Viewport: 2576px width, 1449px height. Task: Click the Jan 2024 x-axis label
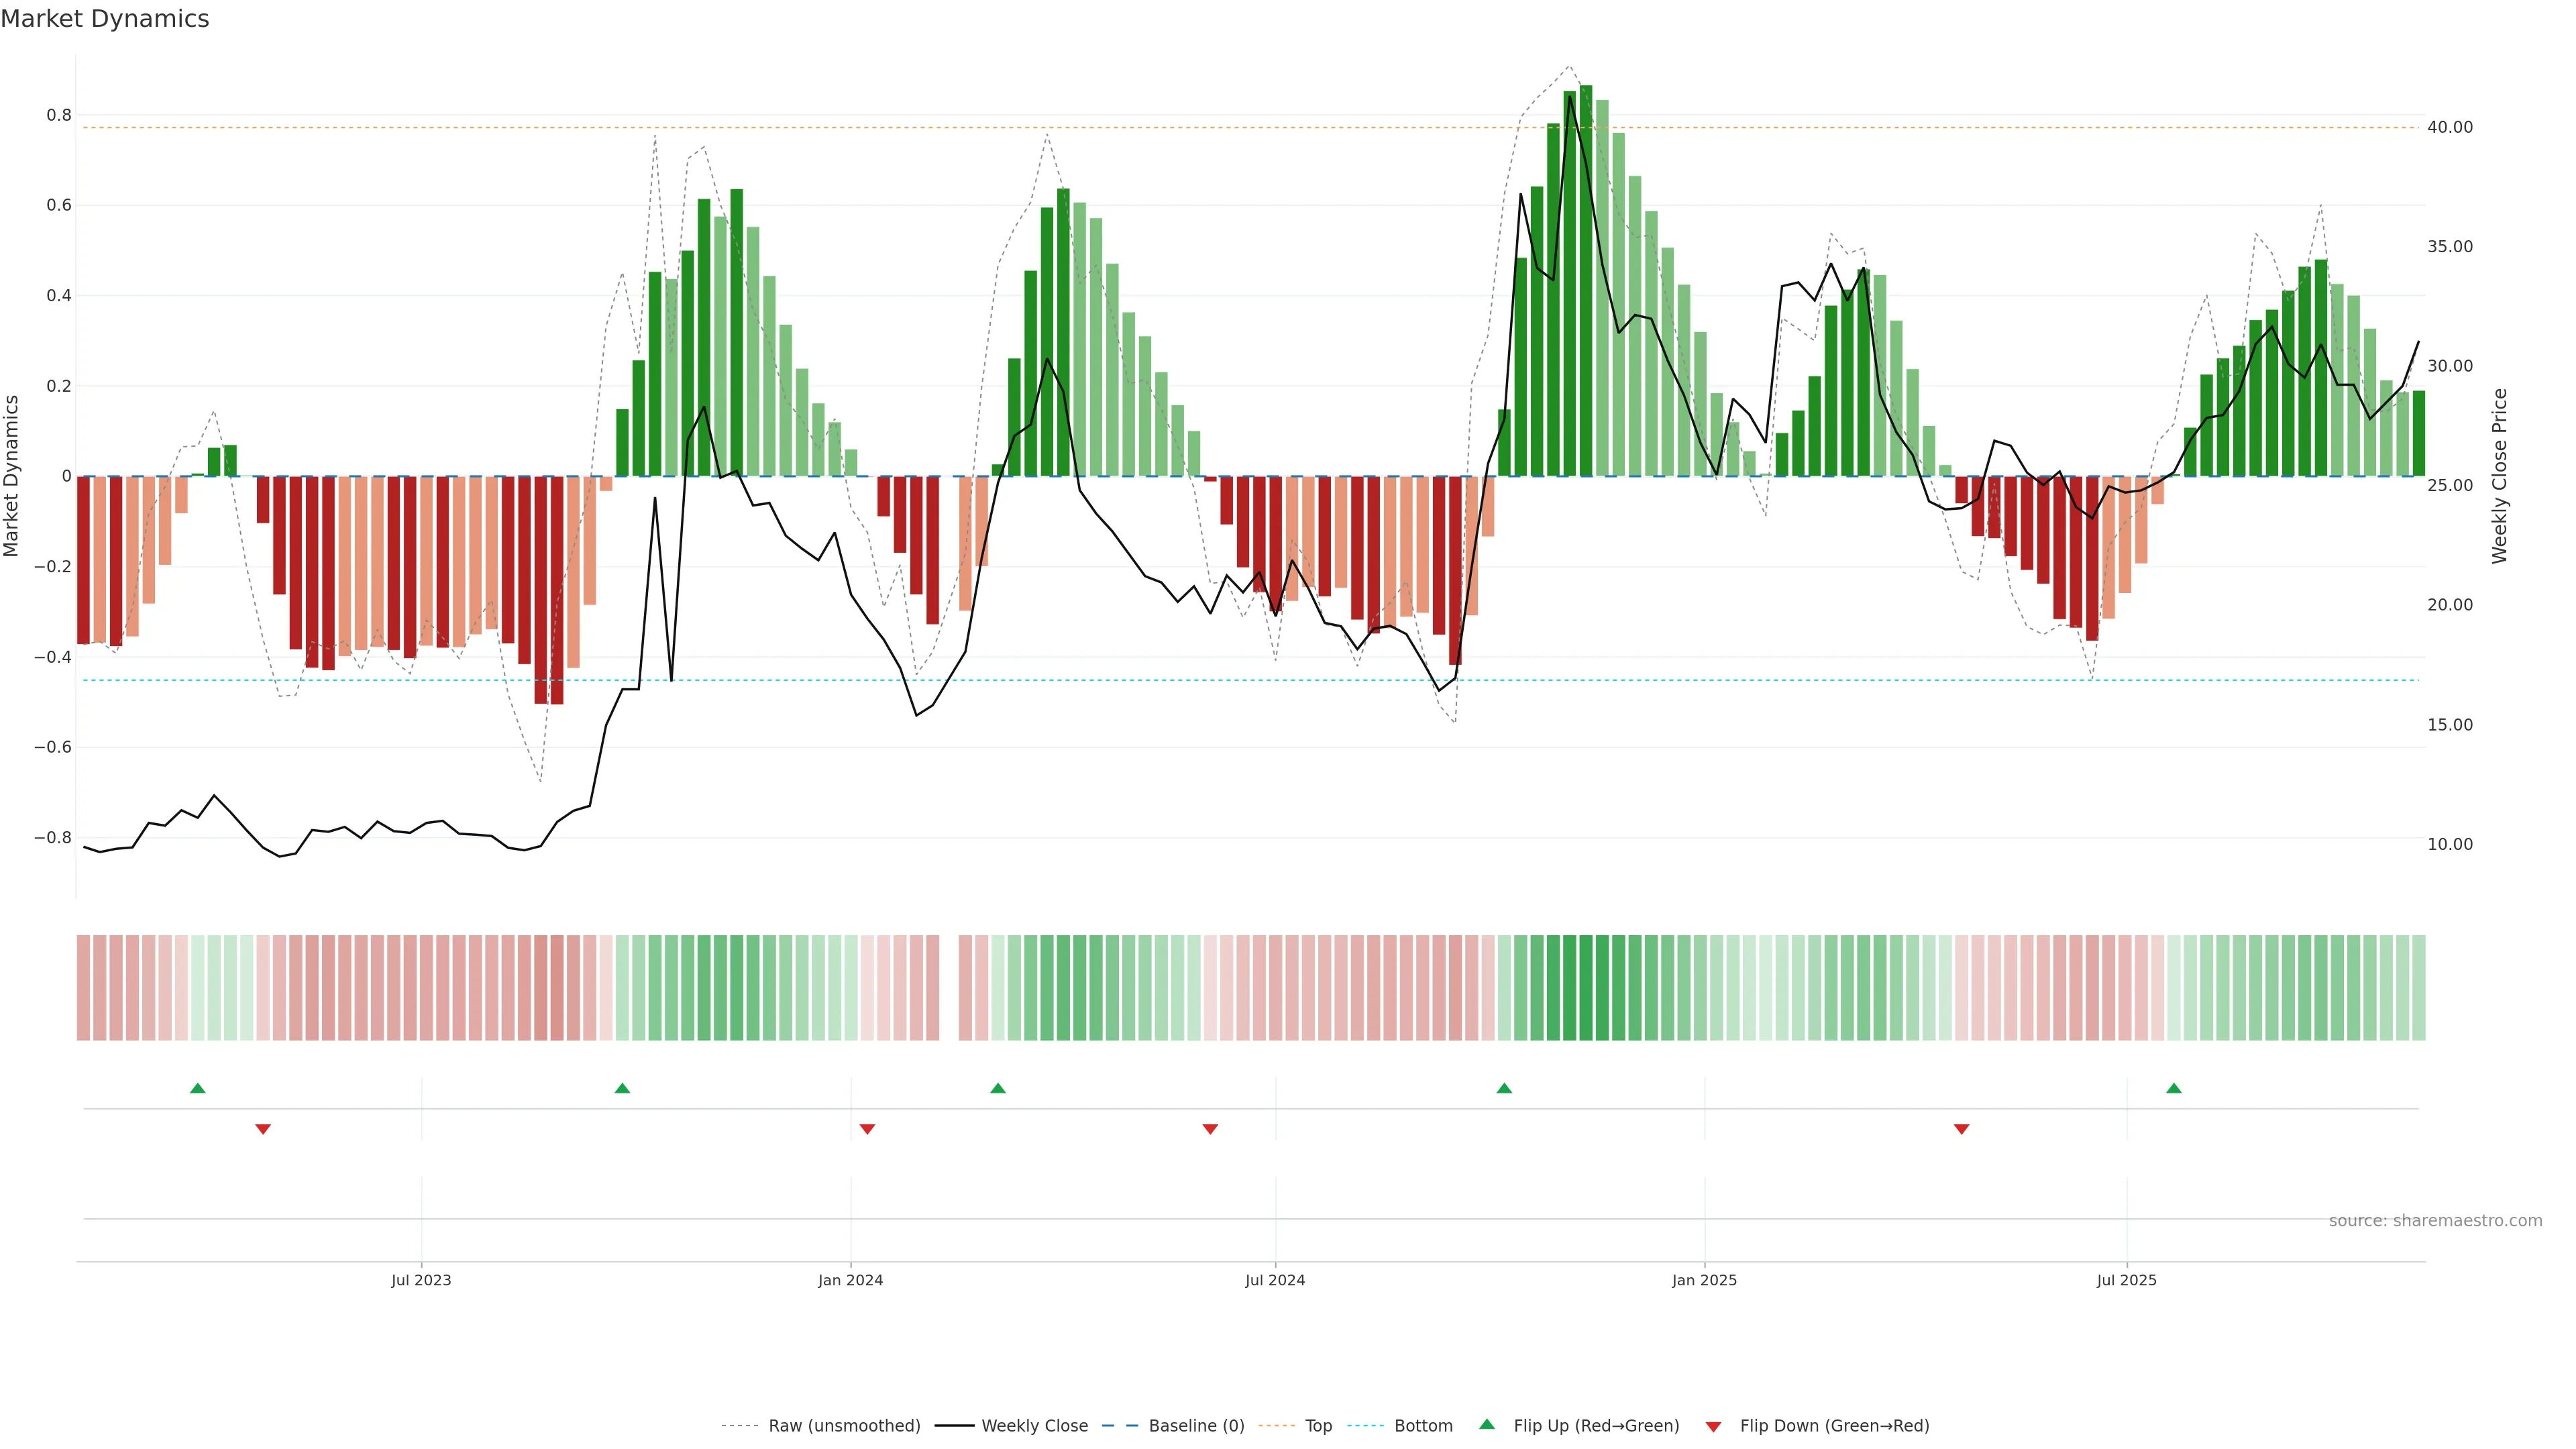850,1280
